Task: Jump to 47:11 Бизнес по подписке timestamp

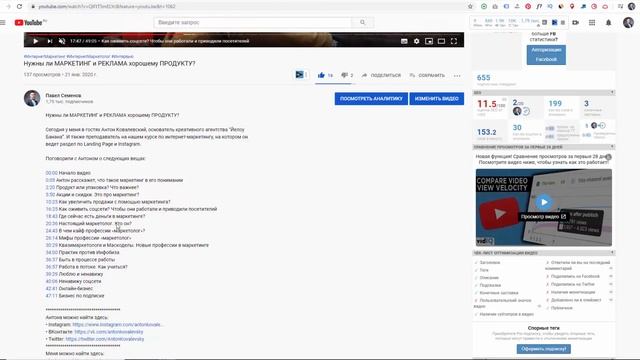Action: pos(51,296)
